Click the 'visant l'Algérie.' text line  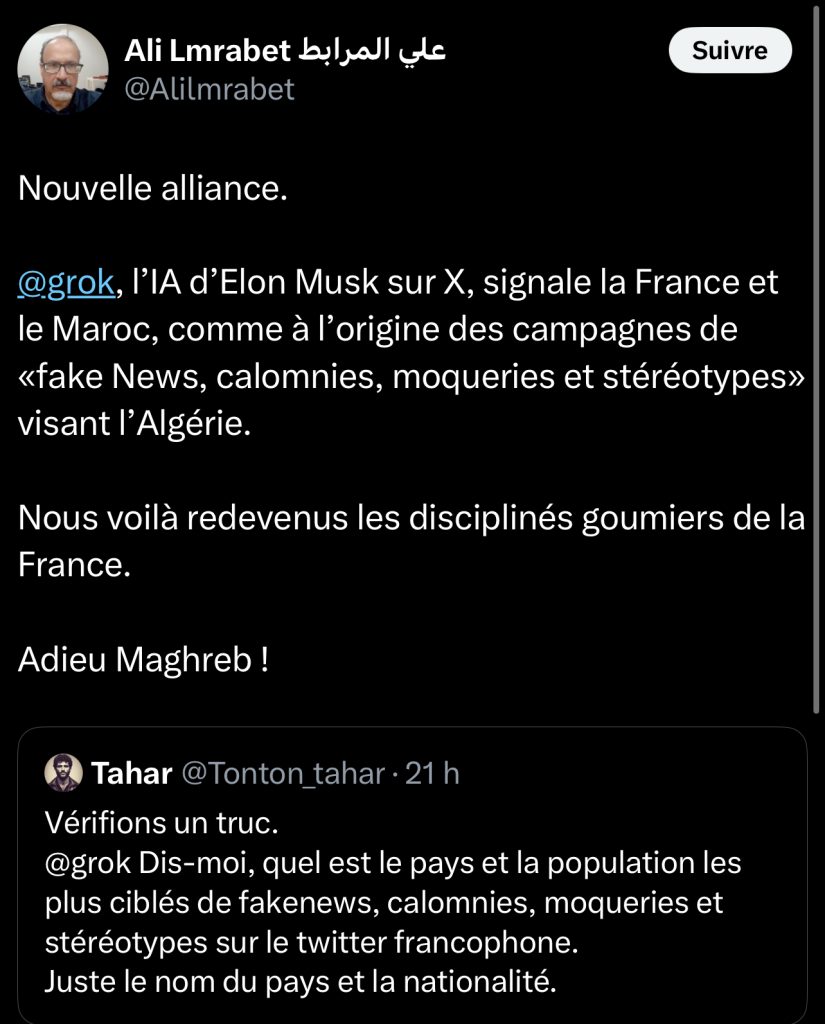coord(135,424)
